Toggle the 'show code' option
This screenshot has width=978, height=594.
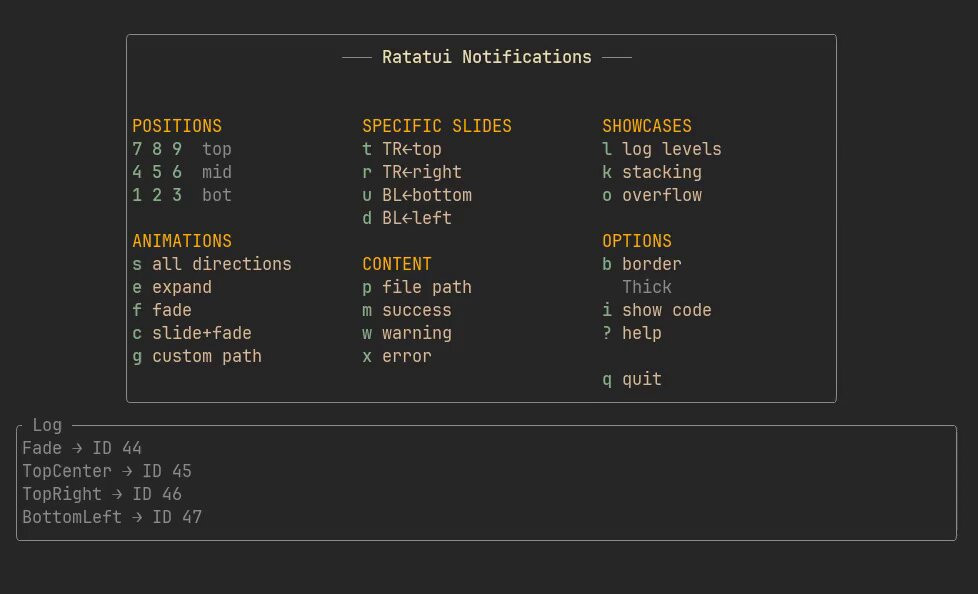tap(666, 311)
